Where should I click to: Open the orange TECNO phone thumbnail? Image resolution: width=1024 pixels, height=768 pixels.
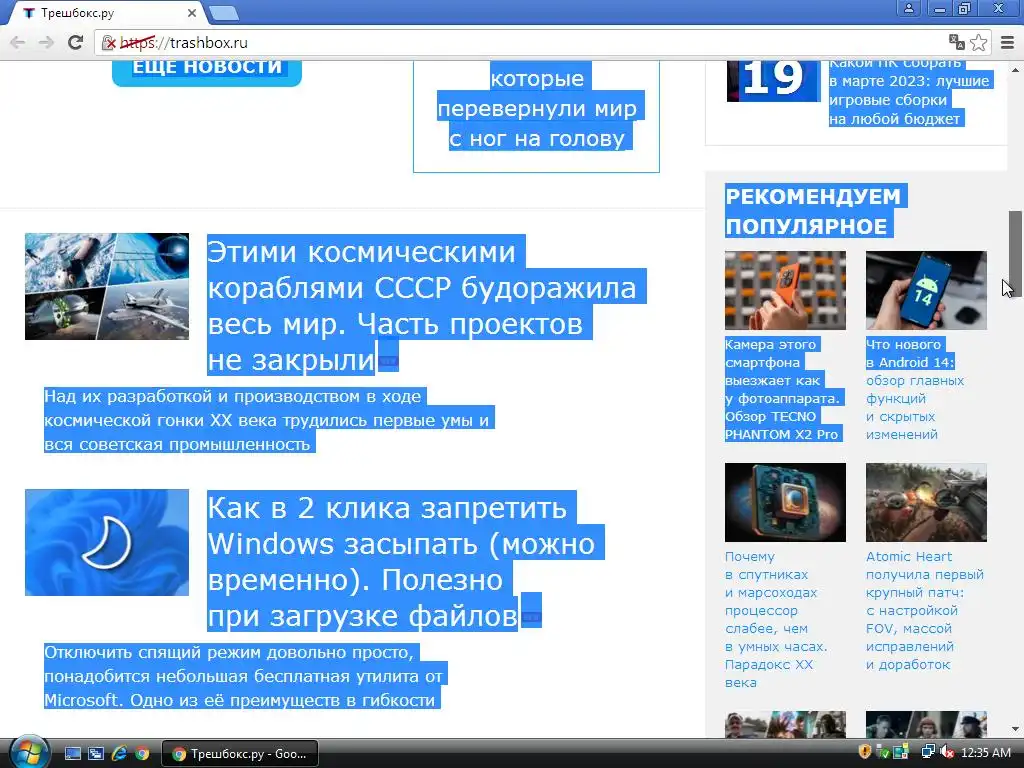point(785,290)
